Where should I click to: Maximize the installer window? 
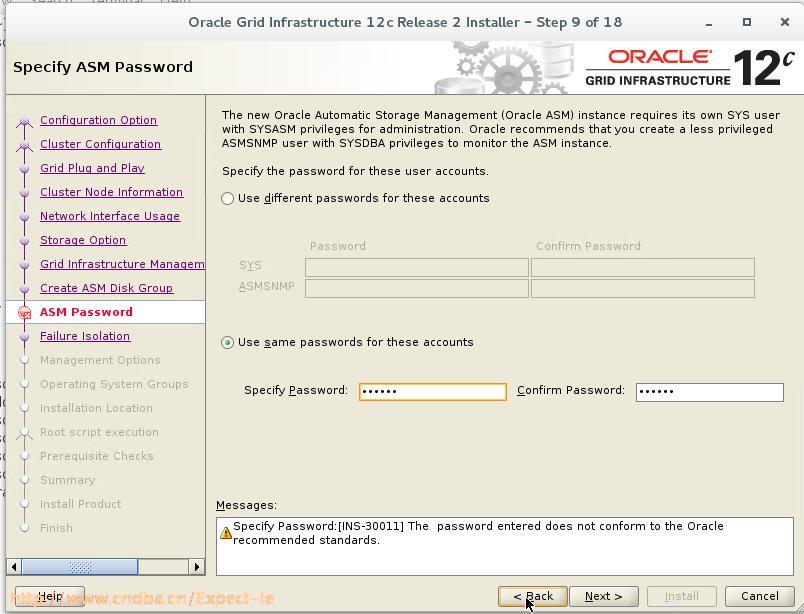pyautogui.click(x=747, y=22)
